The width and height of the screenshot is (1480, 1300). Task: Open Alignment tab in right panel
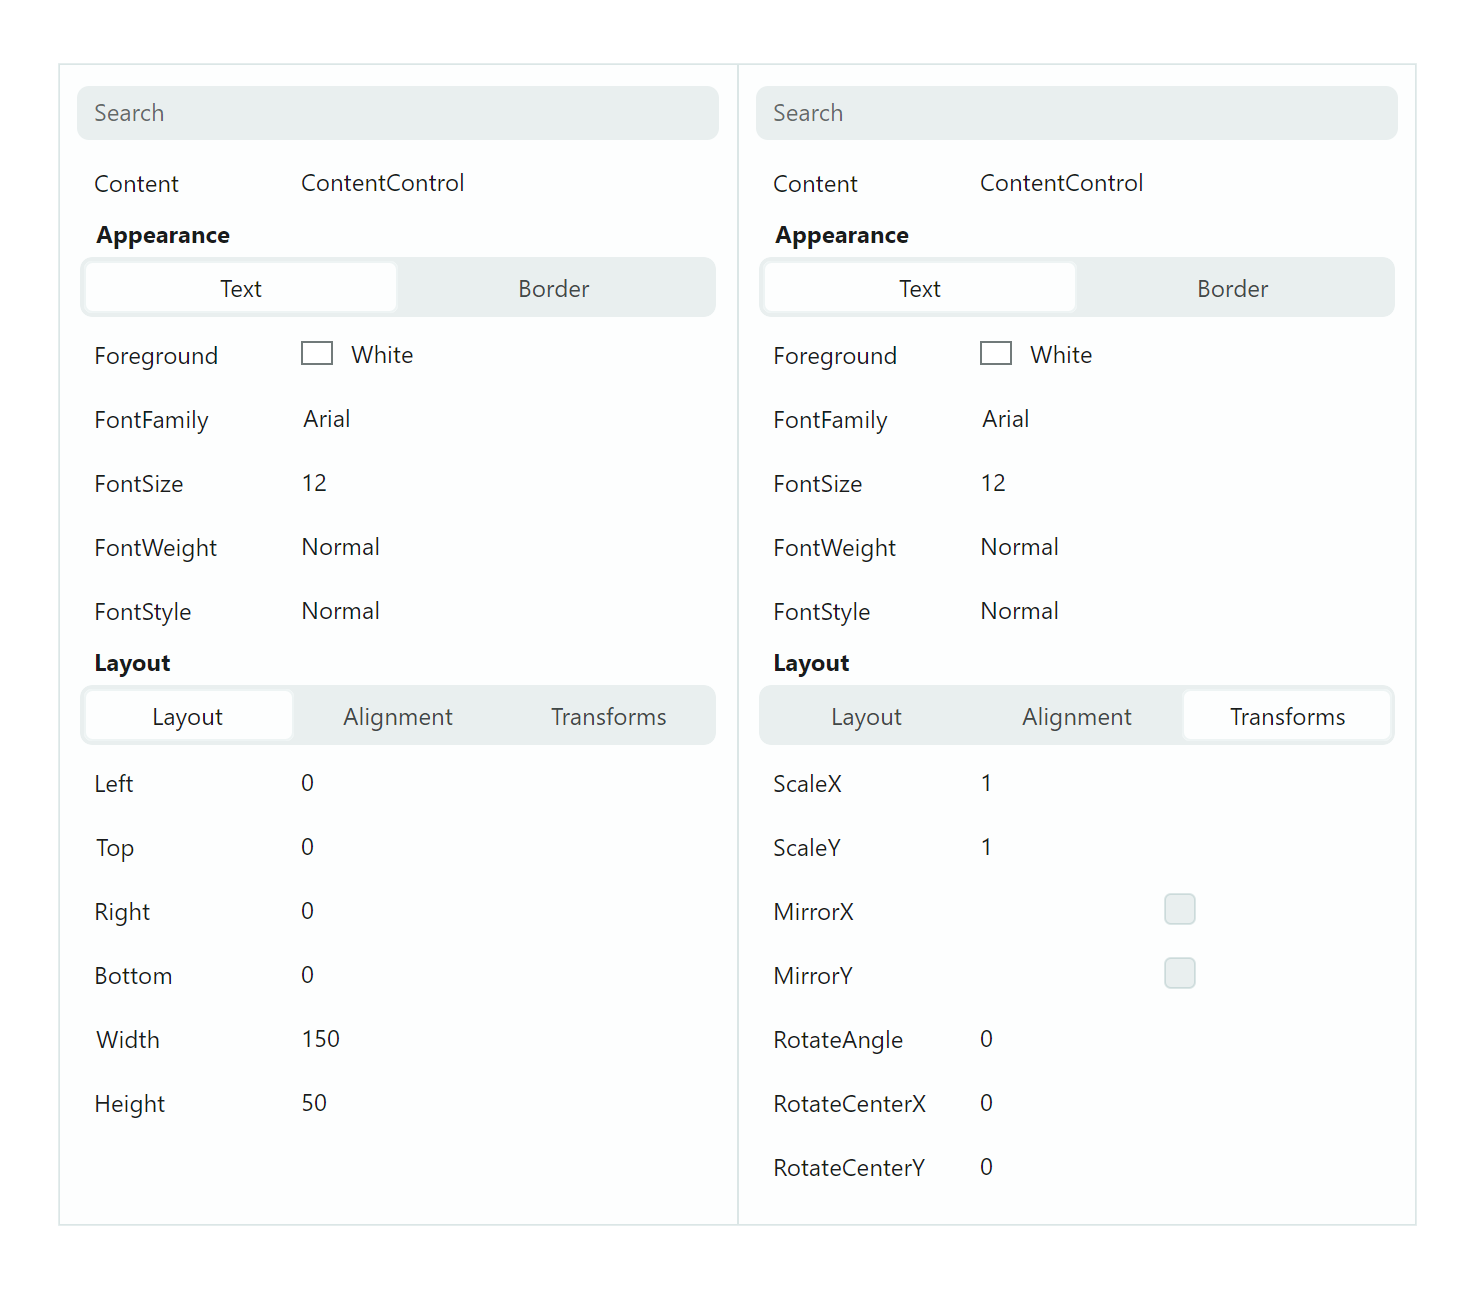[x=1076, y=717]
